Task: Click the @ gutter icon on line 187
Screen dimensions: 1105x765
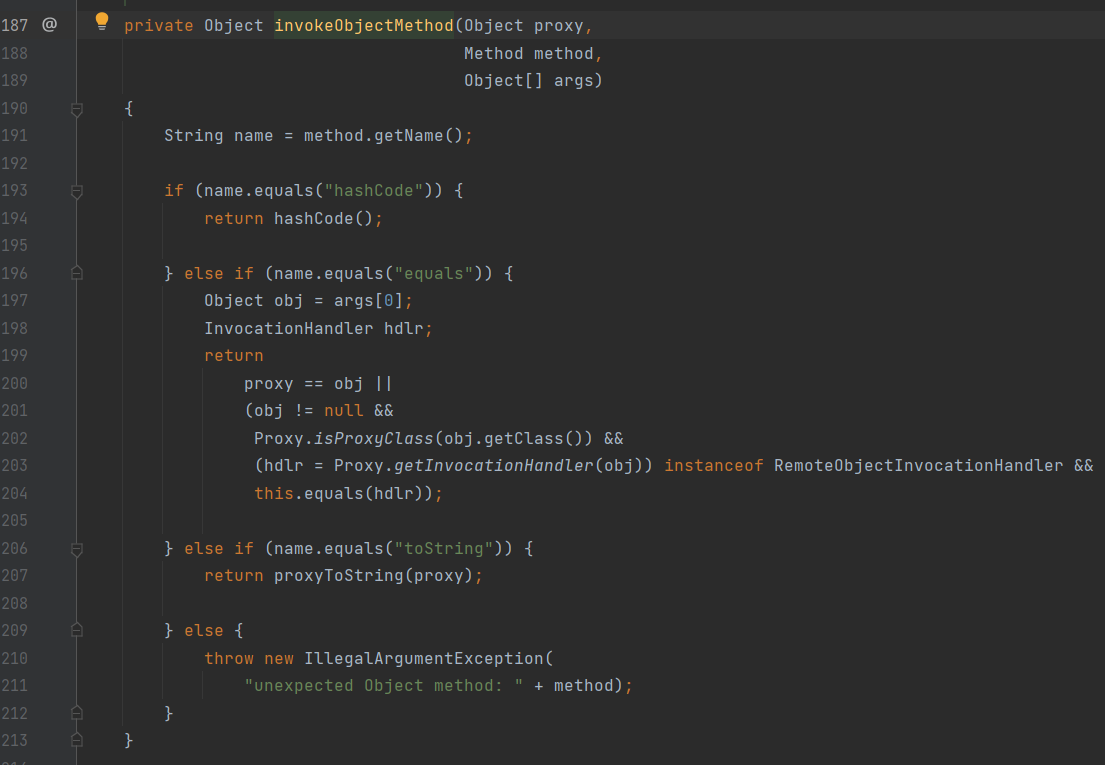Action: [49, 25]
